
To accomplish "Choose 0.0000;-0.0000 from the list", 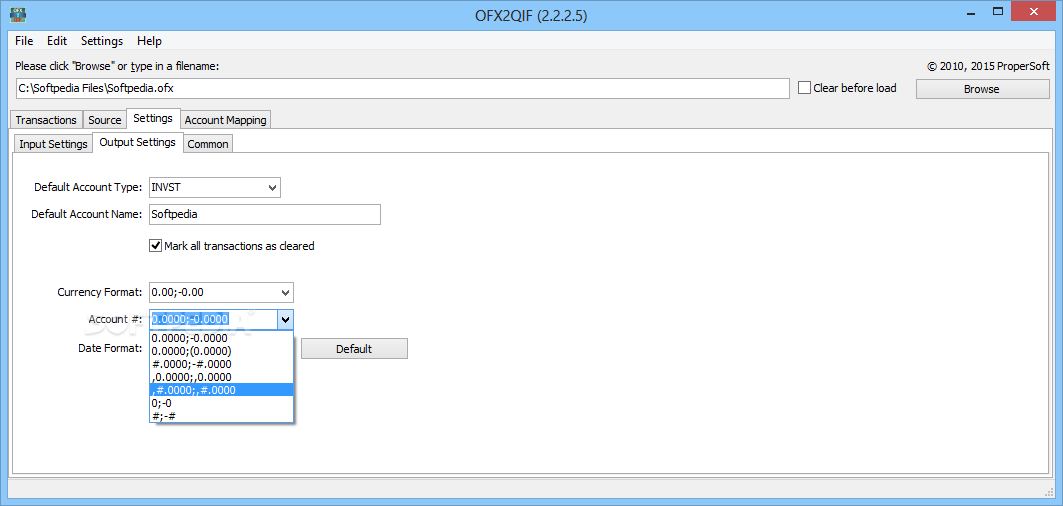I will click(221, 338).
